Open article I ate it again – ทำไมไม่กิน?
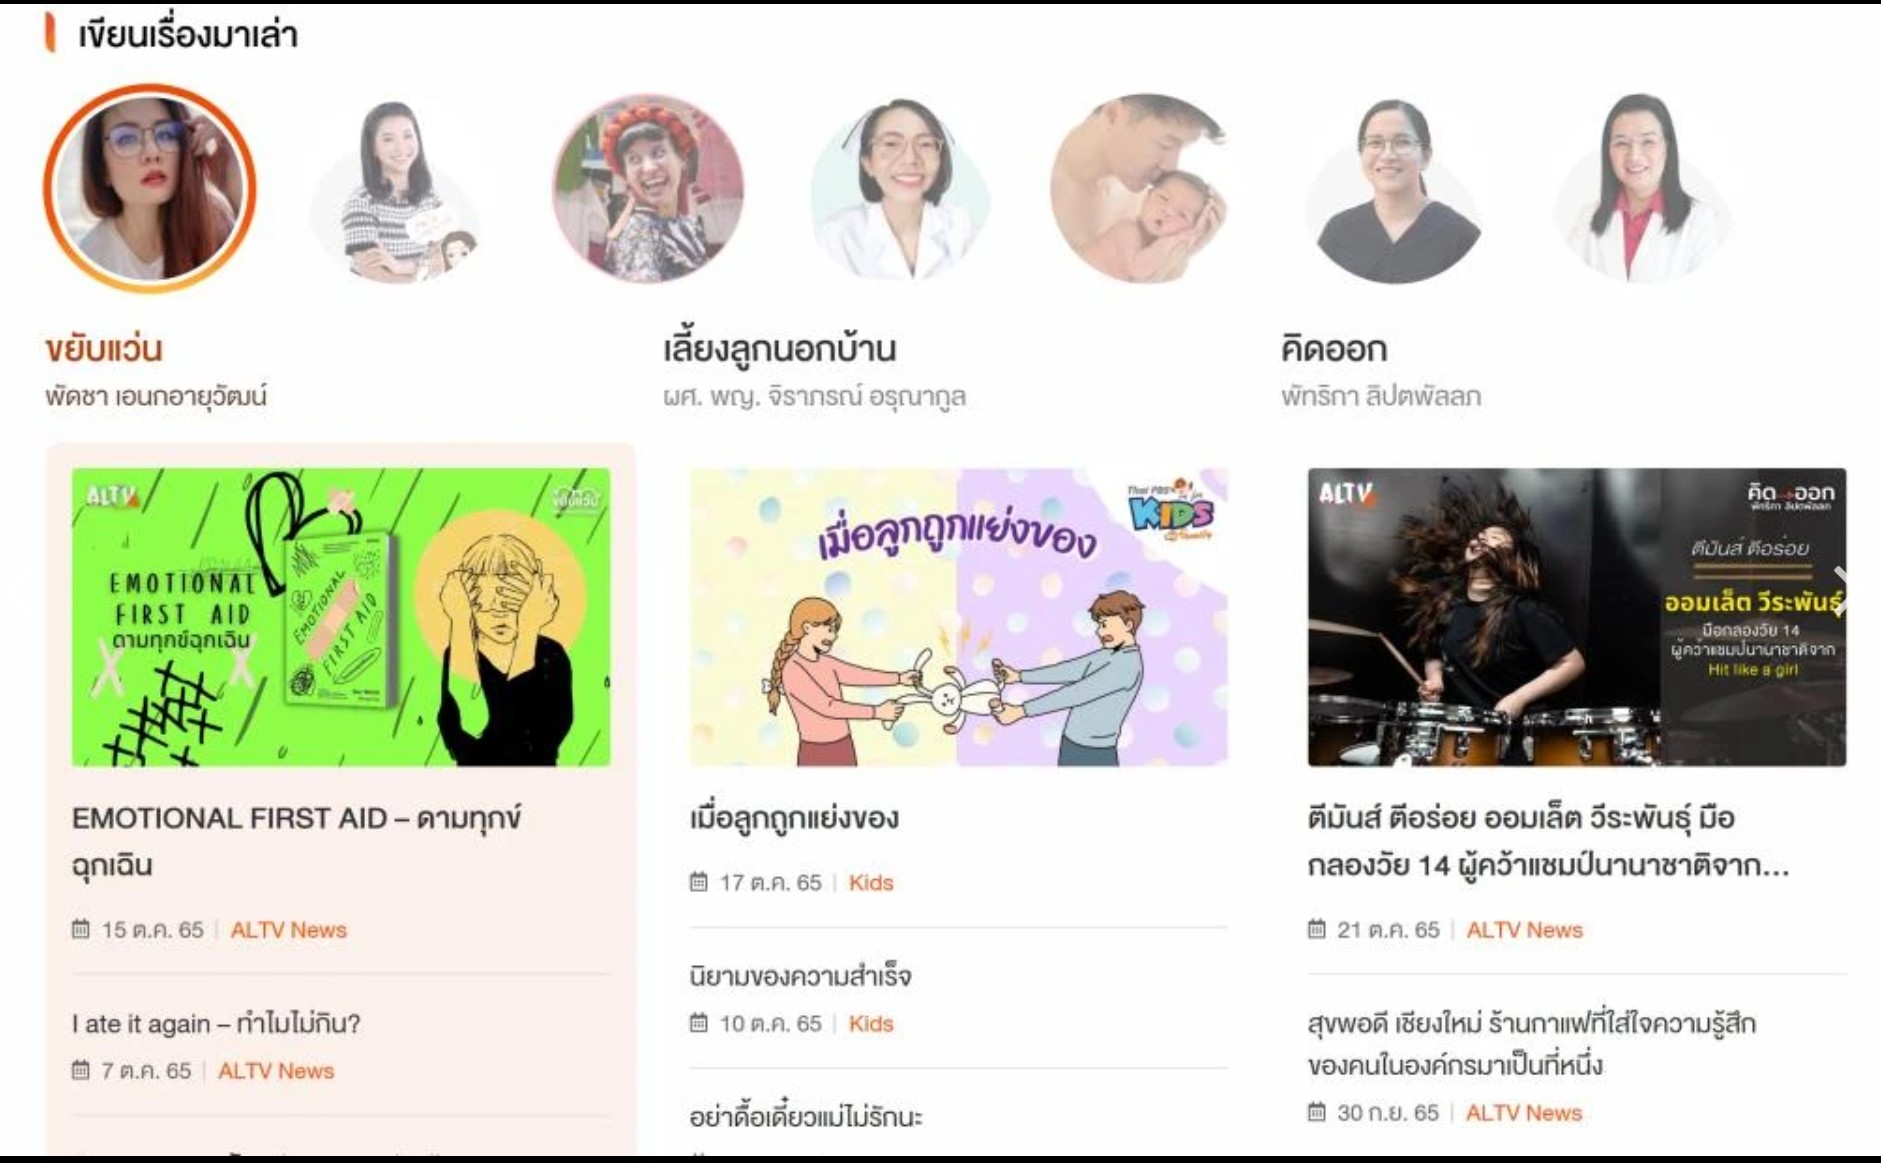Screen dimensions: 1881x1163 (x=216, y=1023)
